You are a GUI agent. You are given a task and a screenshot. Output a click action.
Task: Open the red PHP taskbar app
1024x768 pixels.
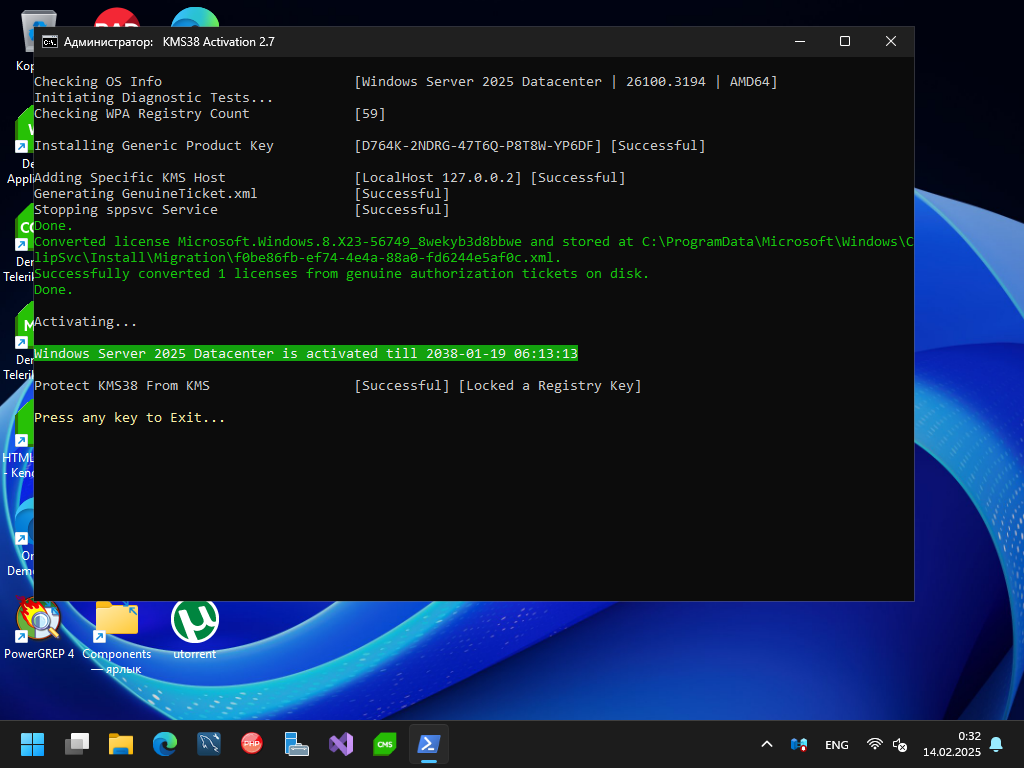pyautogui.click(x=252, y=744)
